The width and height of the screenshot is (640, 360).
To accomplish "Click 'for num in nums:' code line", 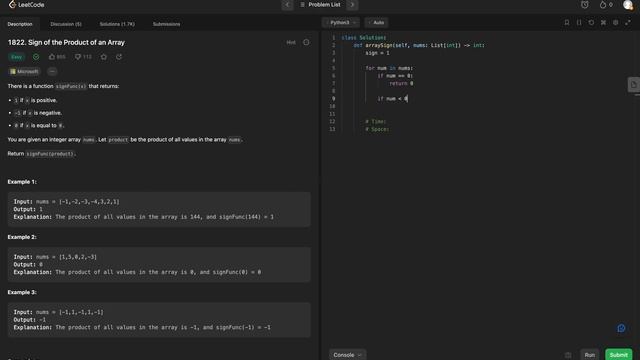I will 389,68.
